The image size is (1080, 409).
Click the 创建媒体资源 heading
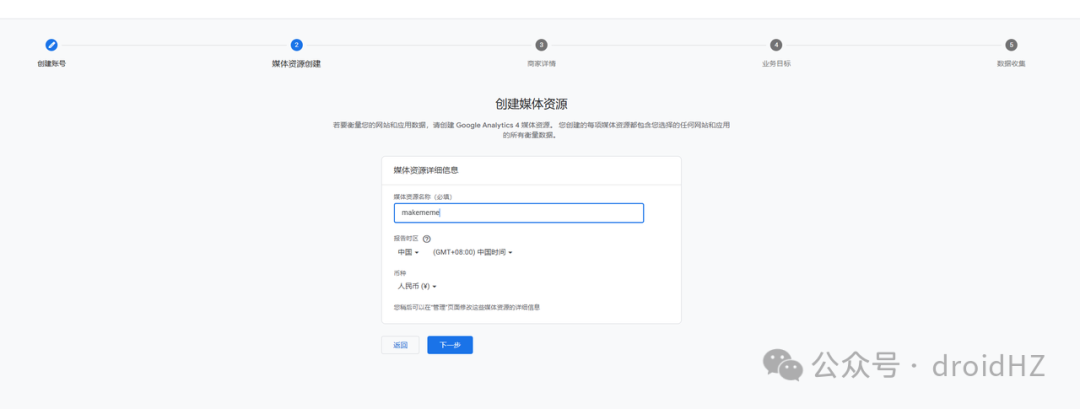coord(531,103)
